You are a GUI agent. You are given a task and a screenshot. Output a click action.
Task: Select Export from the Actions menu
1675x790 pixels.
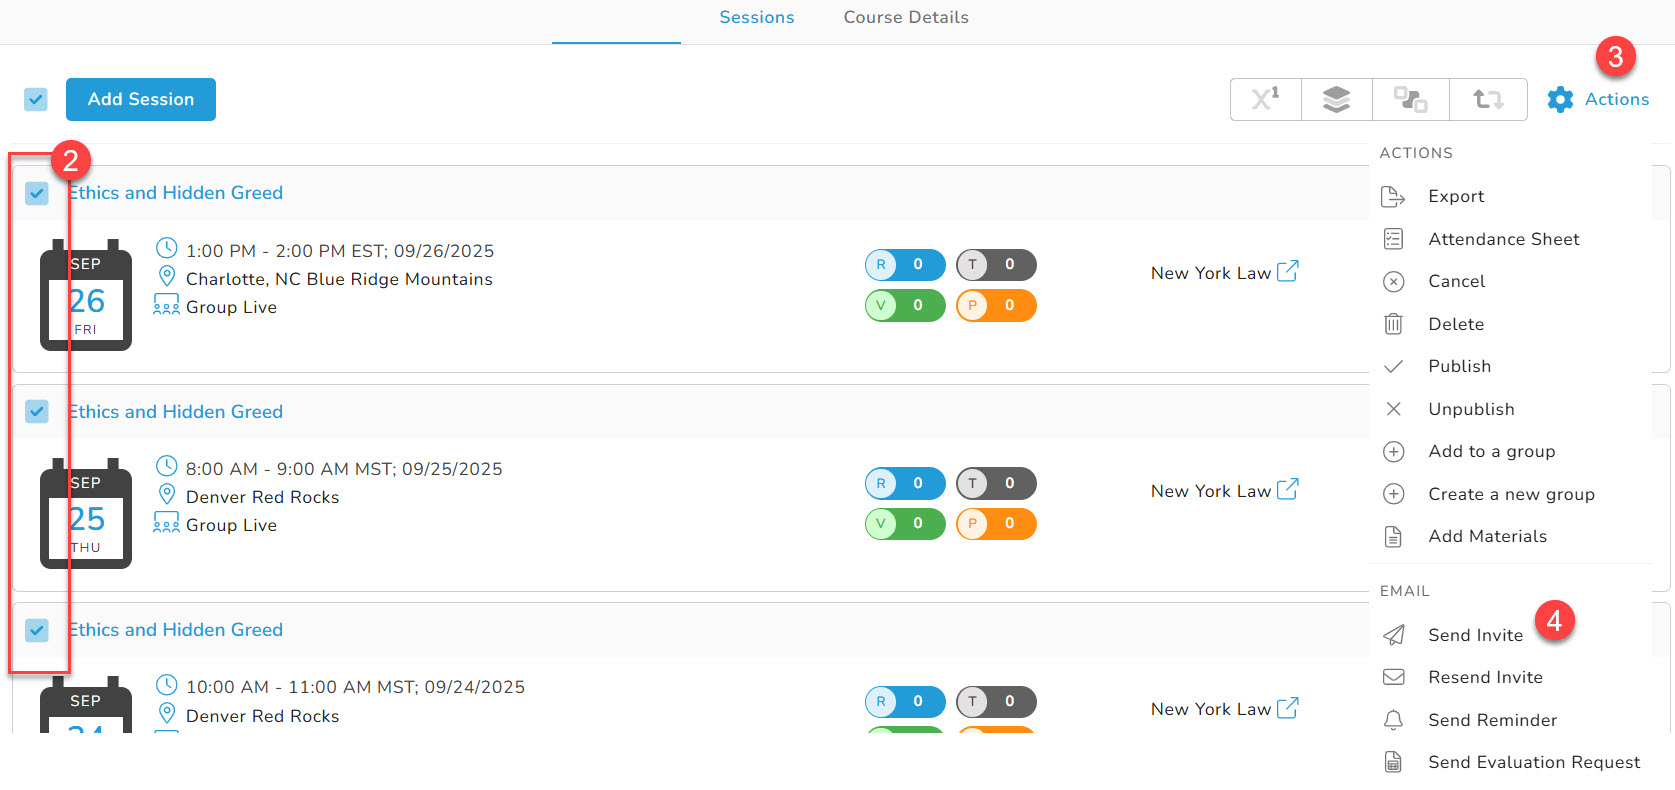(1456, 196)
